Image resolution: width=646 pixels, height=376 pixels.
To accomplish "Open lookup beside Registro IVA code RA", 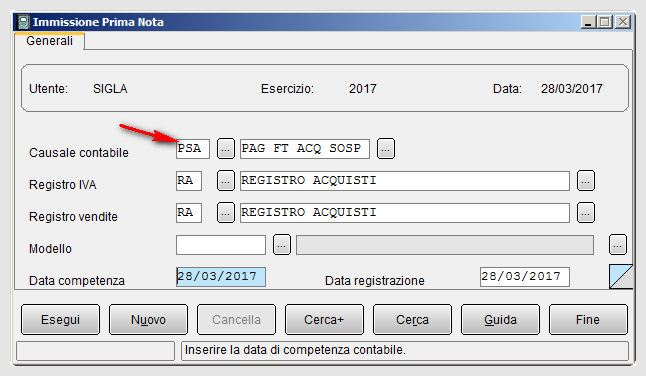I will (225, 181).
